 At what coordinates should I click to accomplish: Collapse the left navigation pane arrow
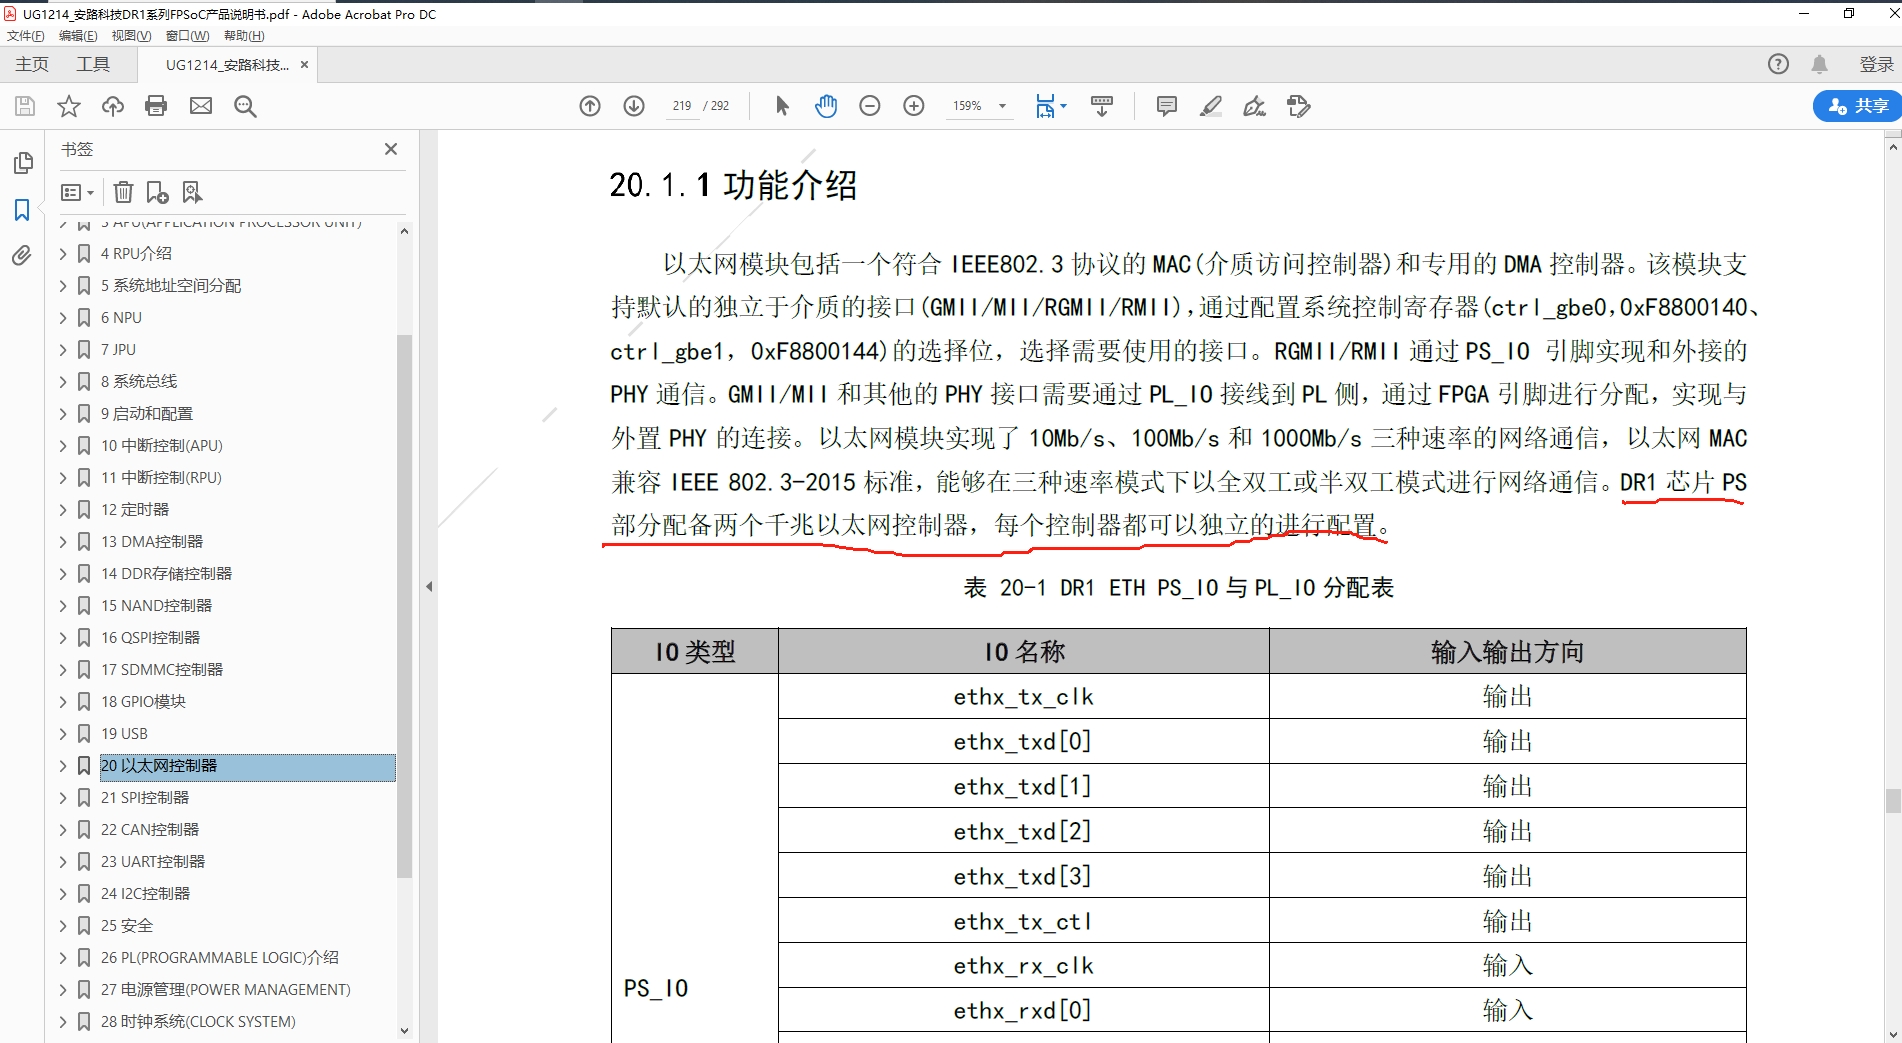[x=429, y=587]
